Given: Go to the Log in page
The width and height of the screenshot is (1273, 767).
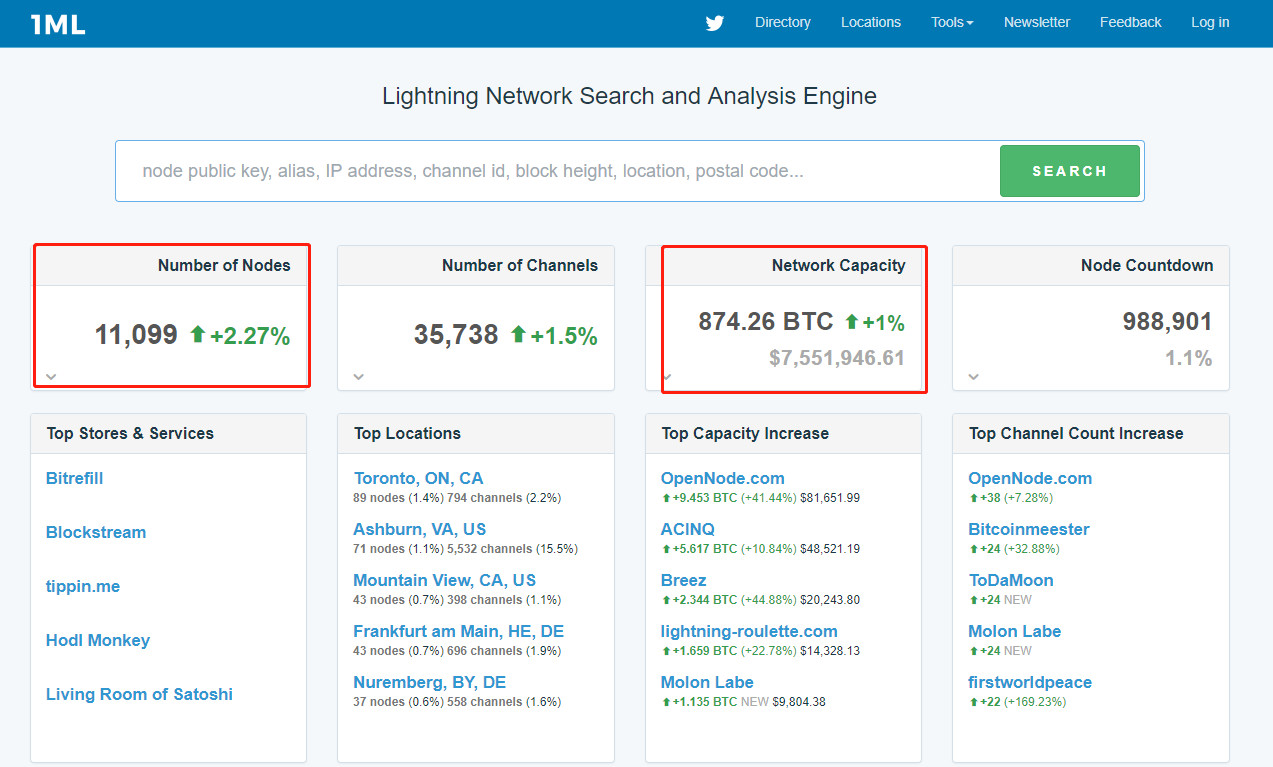Looking at the screenshot, I should coord(1210,22).
